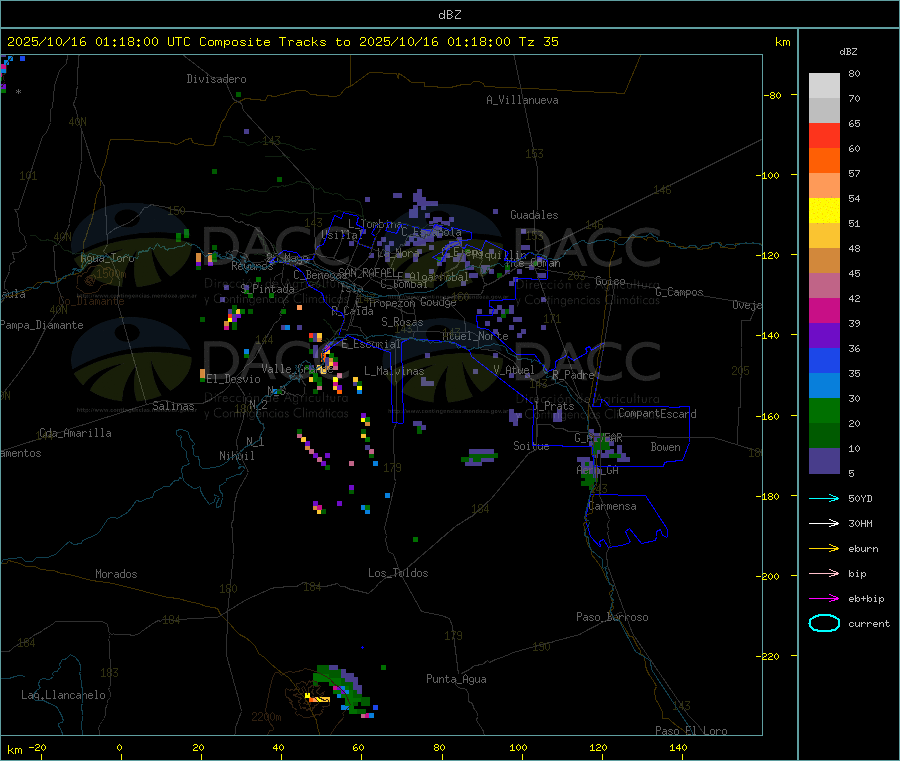
Task: Click the 20 dBZ green swatch
Action: (x=824, y=410)
